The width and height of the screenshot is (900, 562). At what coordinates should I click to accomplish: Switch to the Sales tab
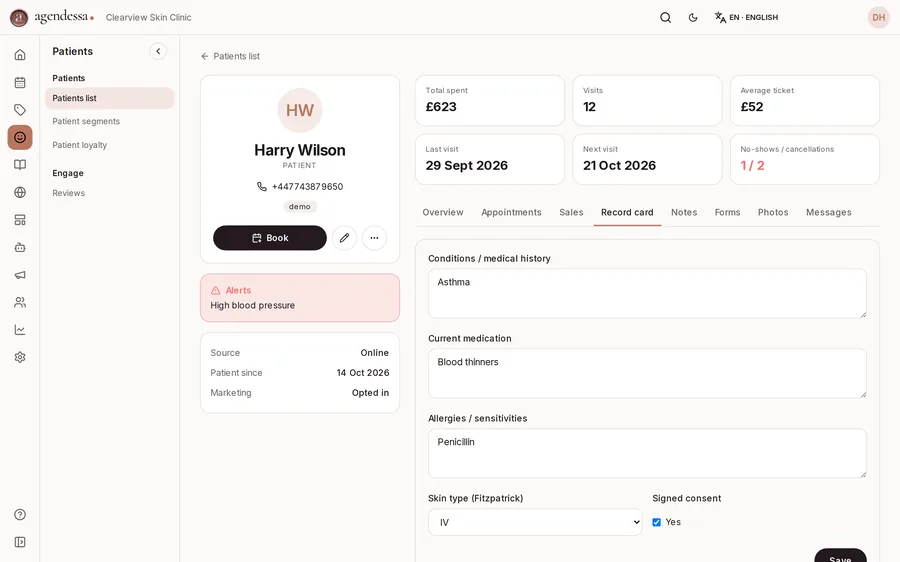pos(571,212)
